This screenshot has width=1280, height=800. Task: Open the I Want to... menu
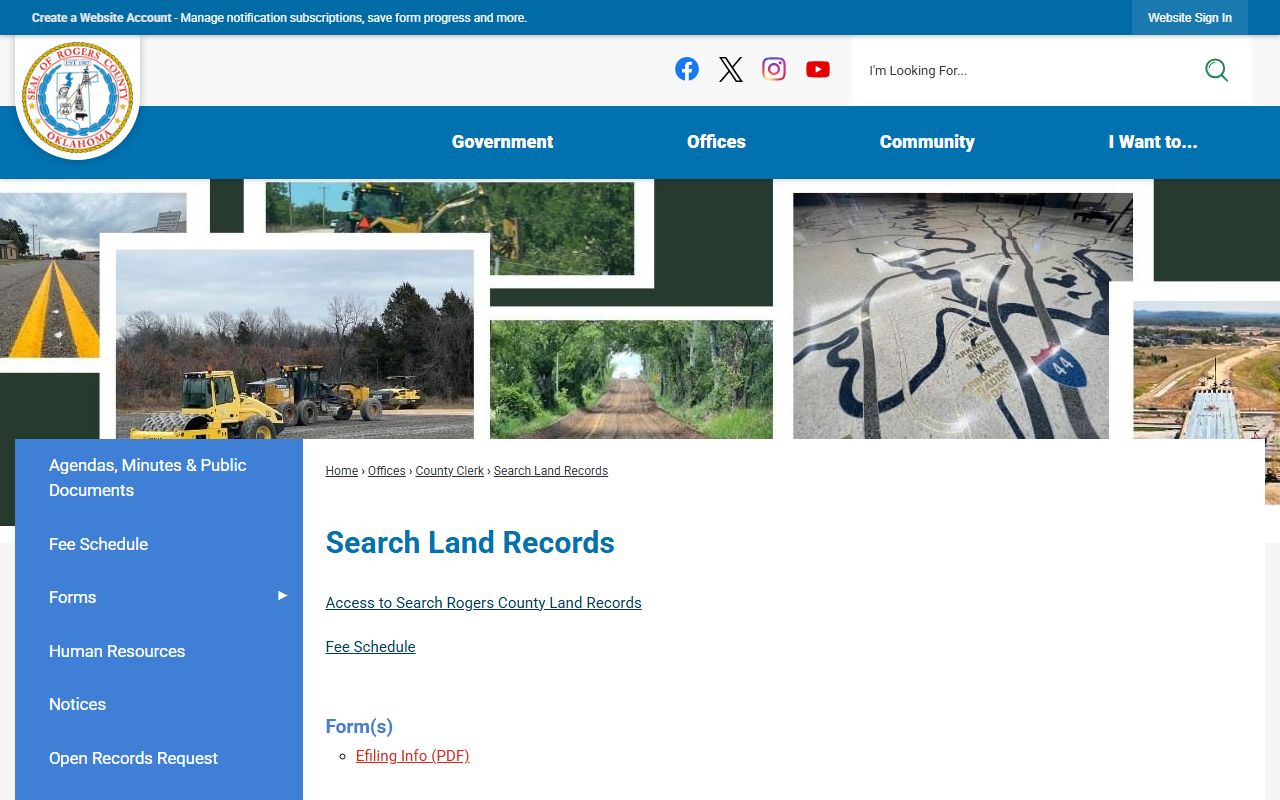1153,142
